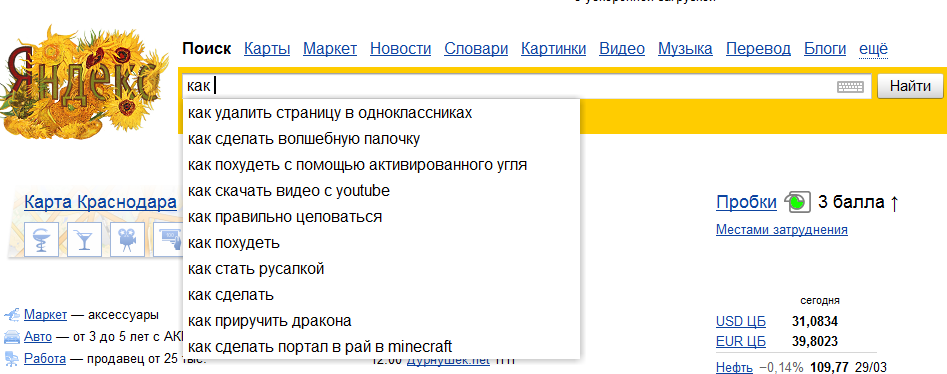
Task: Open the Авто link in services list
Action: click(x=39, y=337)
